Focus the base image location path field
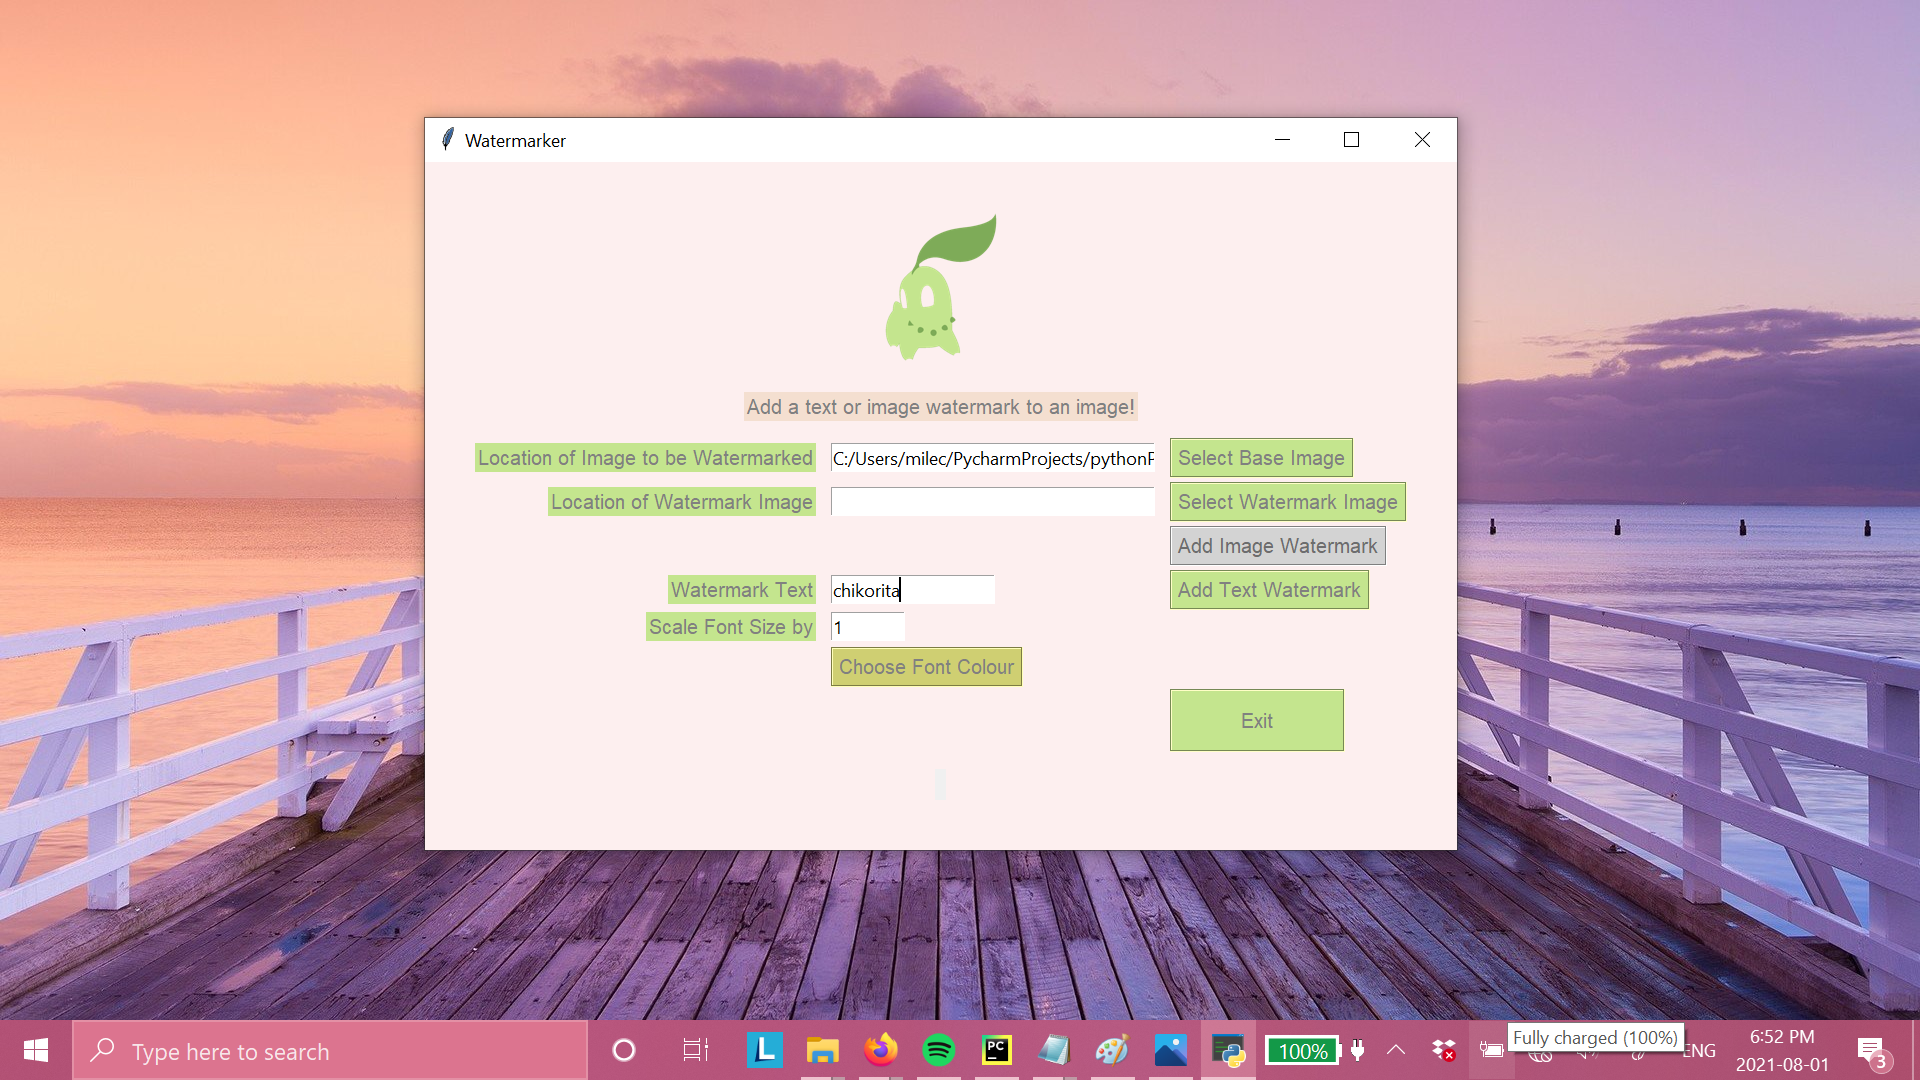The width and height of the screenshot is (1920, 1080). point(993,458)
